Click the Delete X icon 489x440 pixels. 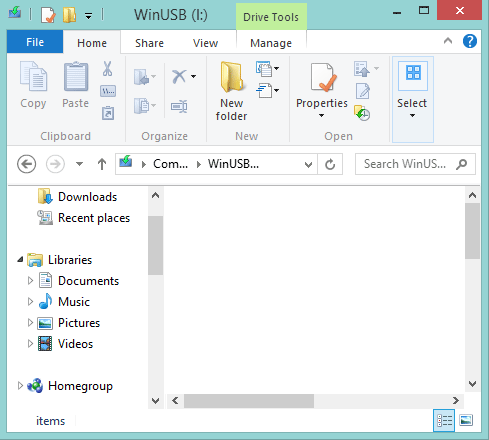pyautogui.click(x=179, y=76)
